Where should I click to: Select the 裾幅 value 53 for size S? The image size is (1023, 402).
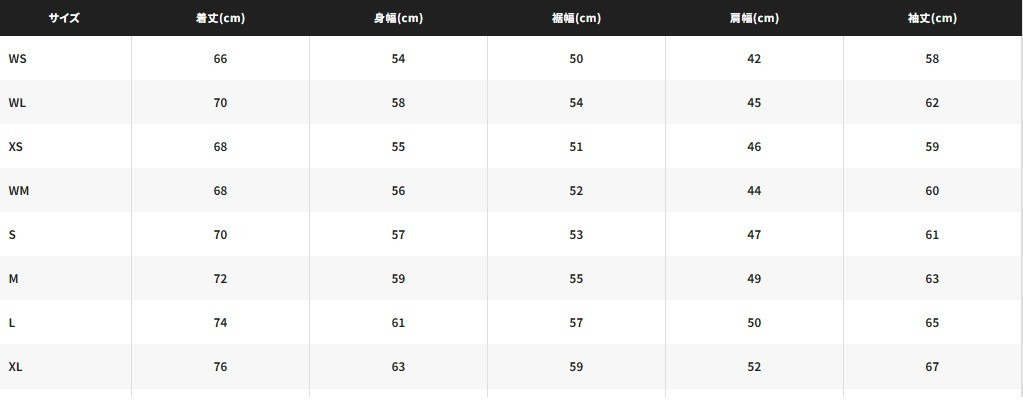576,235
